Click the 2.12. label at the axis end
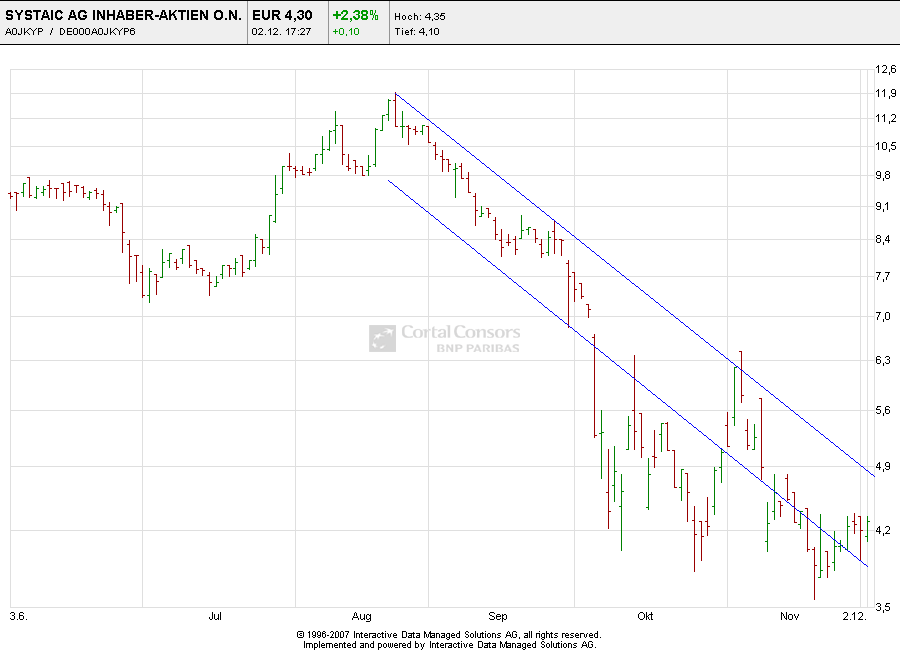 [853, 616]
